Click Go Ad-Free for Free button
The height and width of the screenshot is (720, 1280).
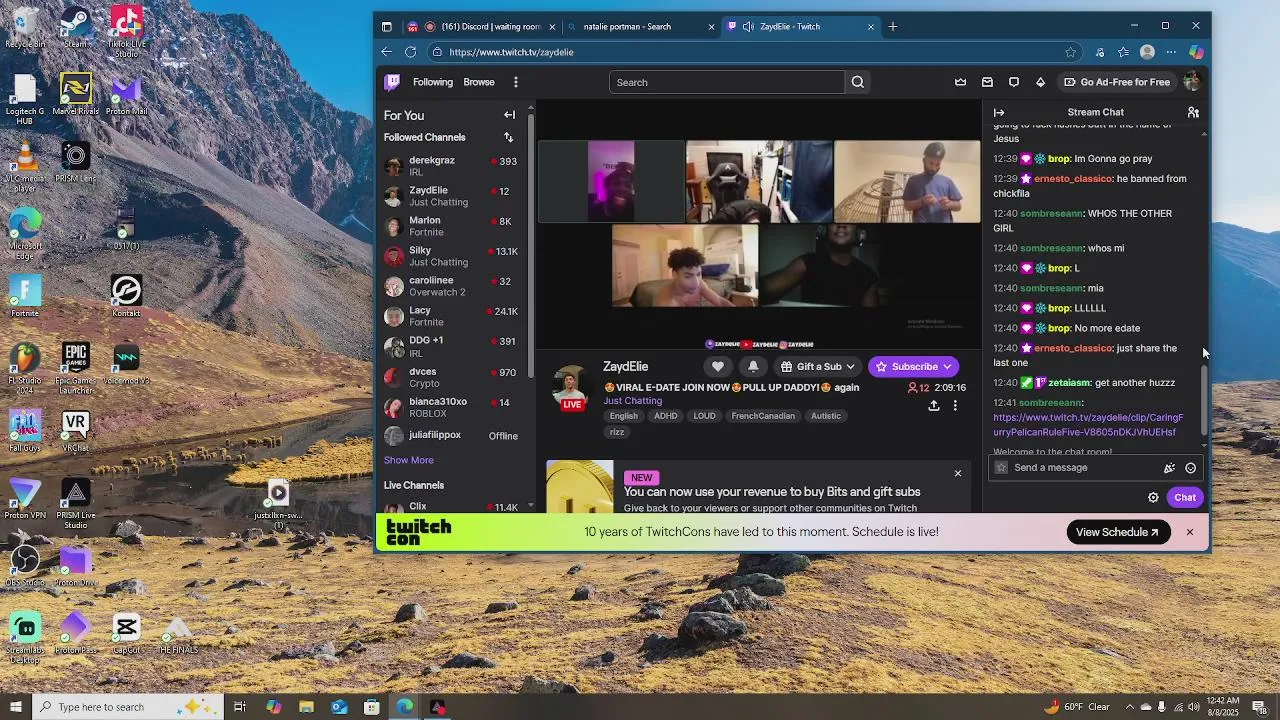click(1116, 82)
